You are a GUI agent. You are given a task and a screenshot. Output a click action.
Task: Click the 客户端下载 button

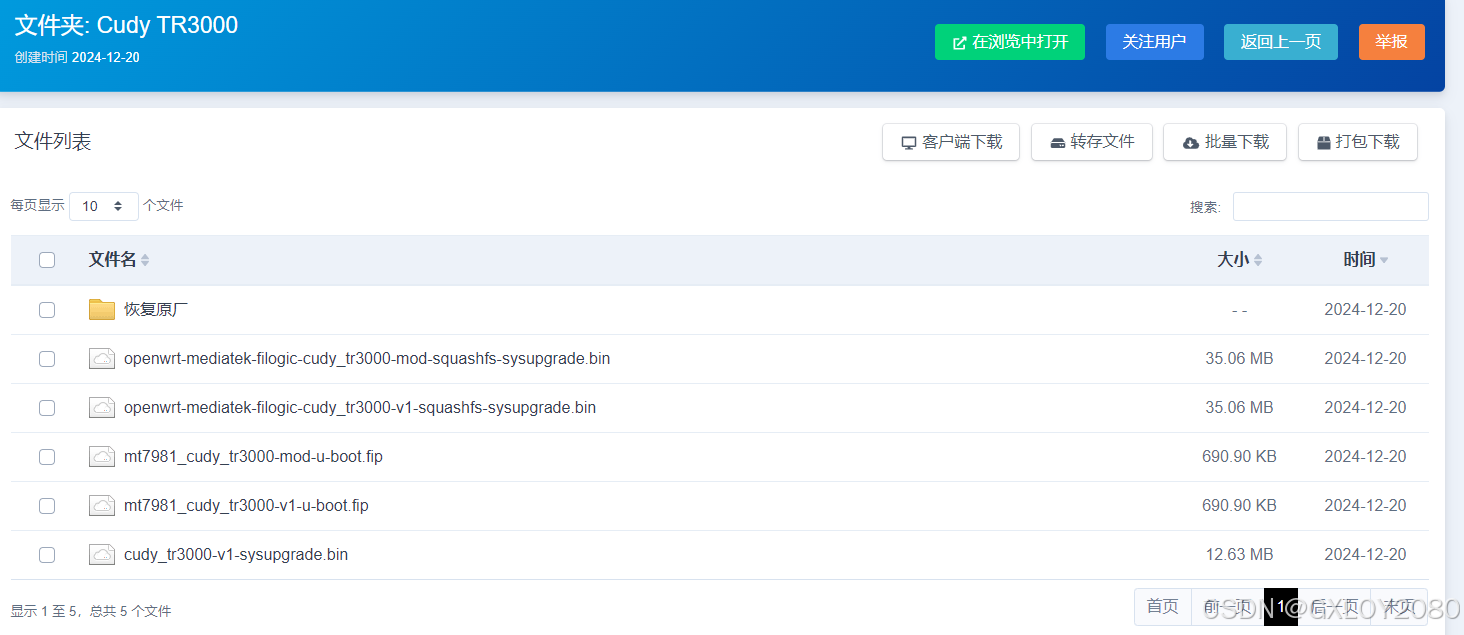[x=951, y=142]
